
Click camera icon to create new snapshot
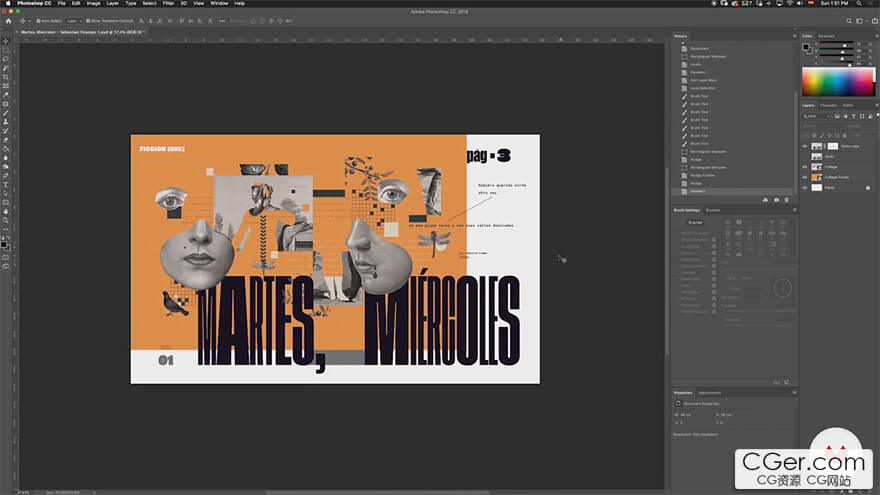click(x=776, y=200)
